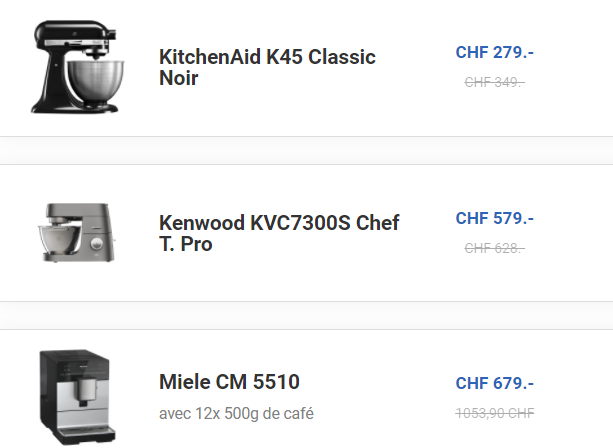
Task: Click the crossed-out CHF 349.- price
Action: (495, 82)
